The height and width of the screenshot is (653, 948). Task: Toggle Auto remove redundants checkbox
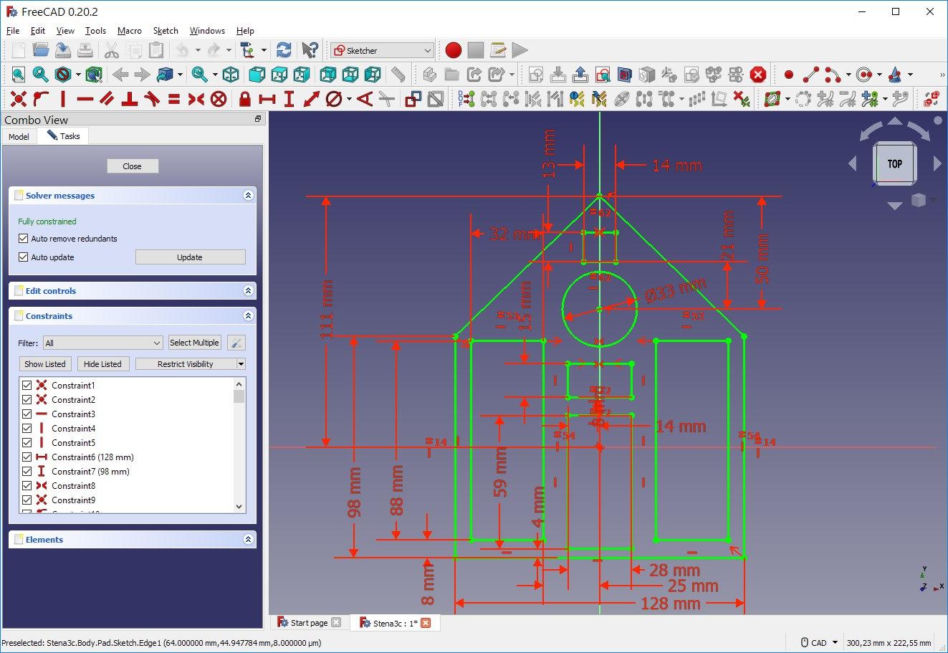click(23, 238)
